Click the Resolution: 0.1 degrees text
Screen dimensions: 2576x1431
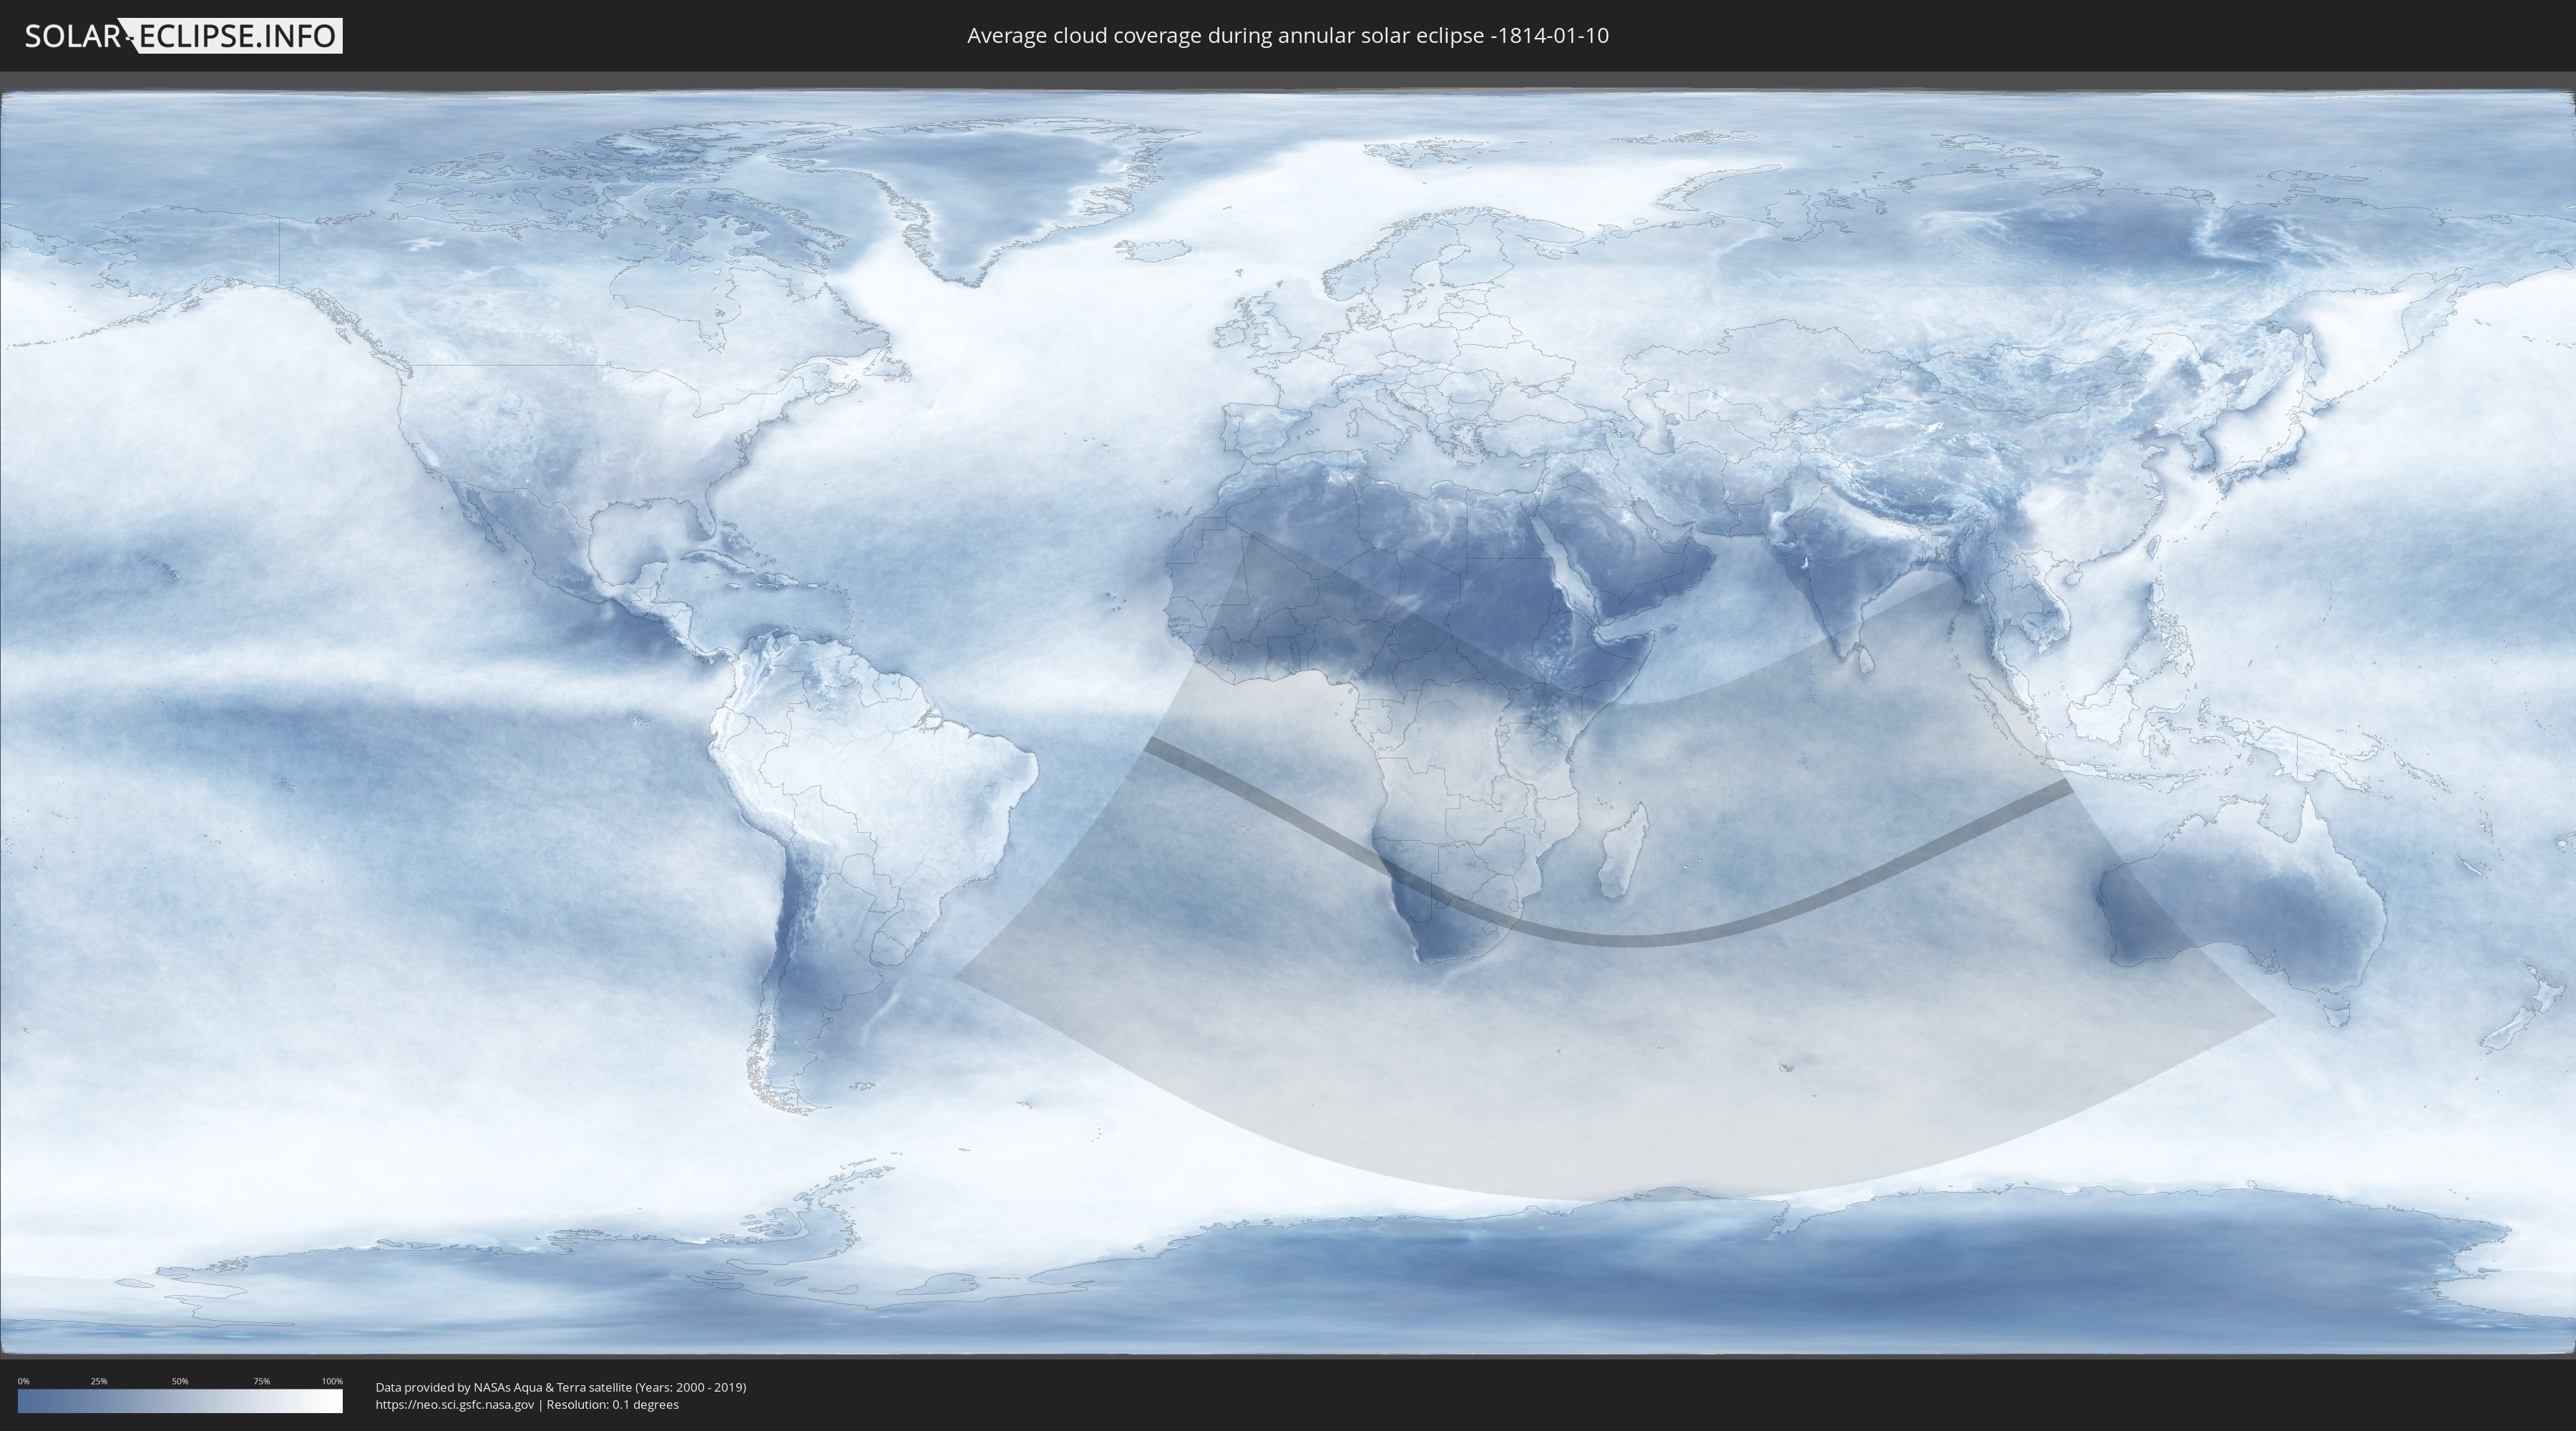click(x=612, y=1405)
